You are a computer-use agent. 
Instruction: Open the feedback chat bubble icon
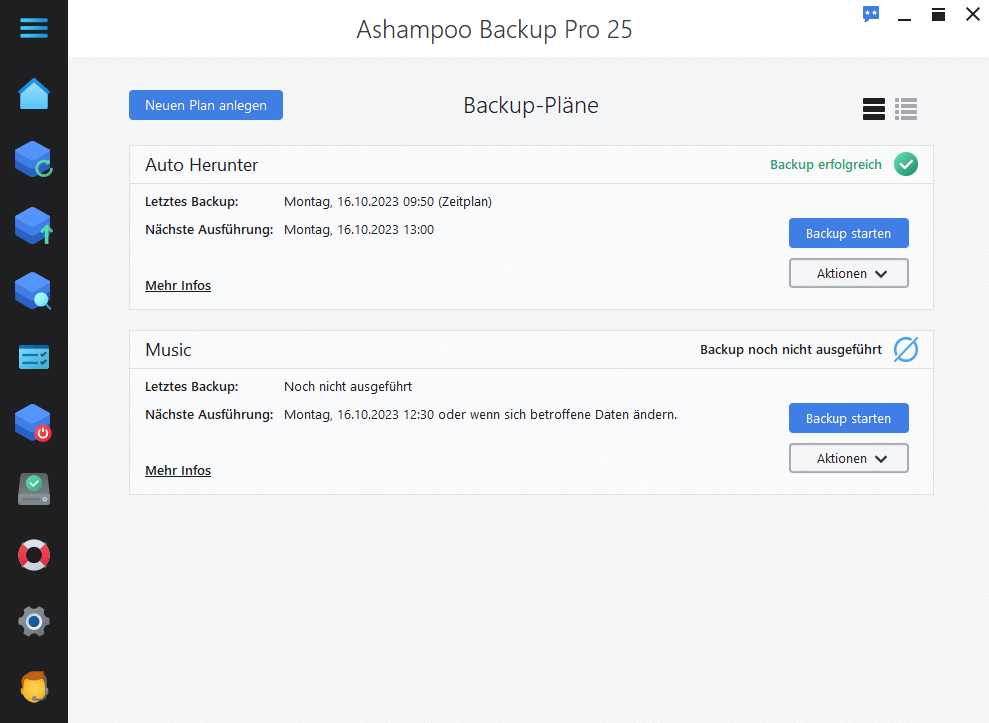click(x=871, y=14)
